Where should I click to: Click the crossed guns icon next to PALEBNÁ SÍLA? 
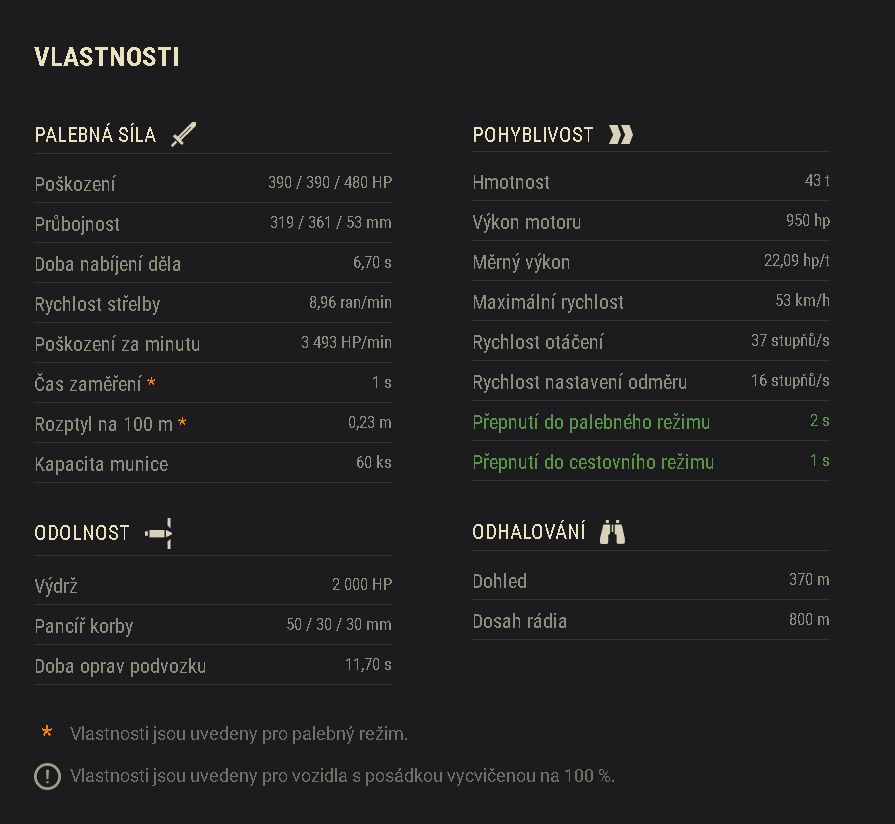[183, 133]
